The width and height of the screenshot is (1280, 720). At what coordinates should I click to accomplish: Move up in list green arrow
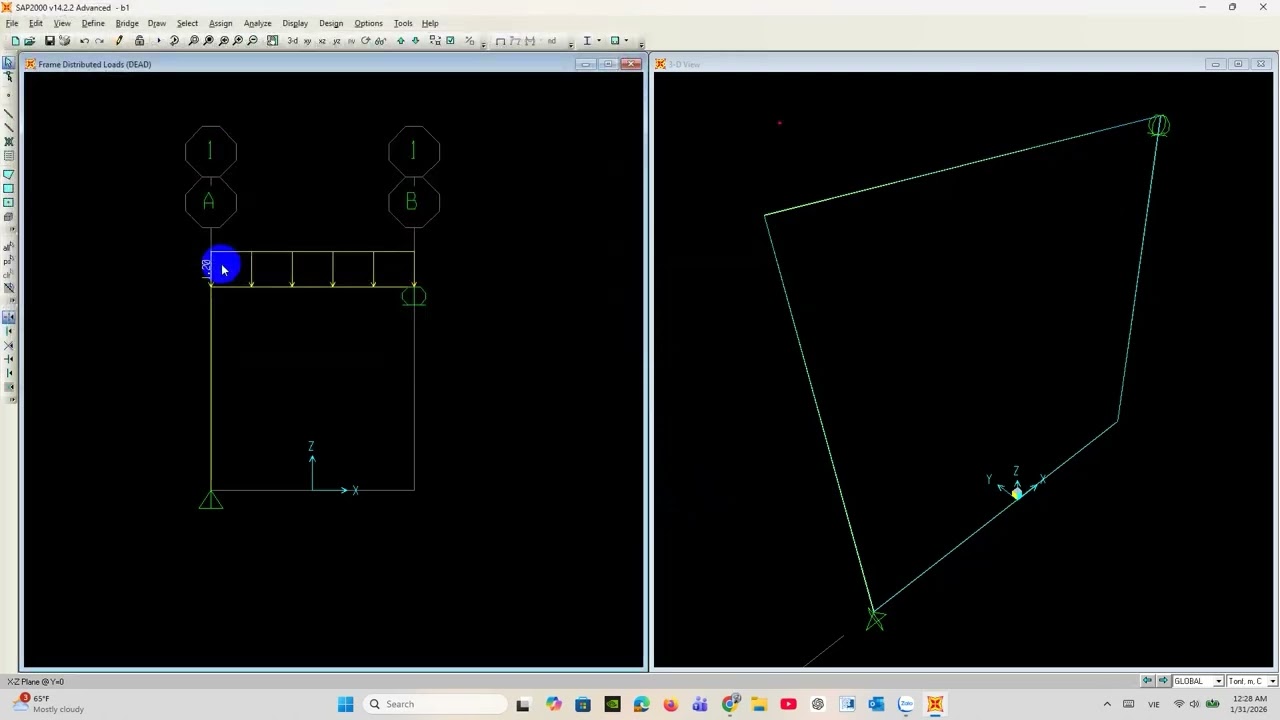[x=401, y=41]
